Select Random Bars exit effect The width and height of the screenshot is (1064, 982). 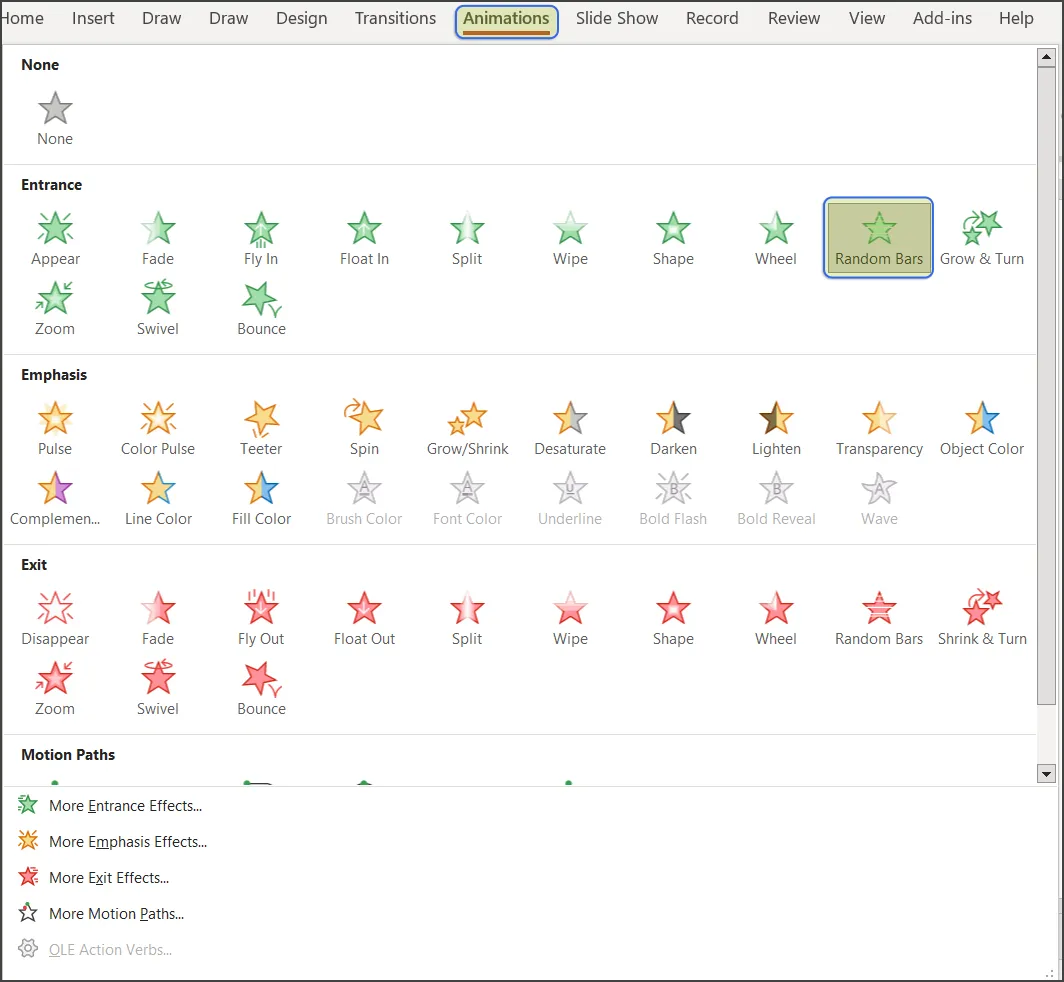click(879, 618)
